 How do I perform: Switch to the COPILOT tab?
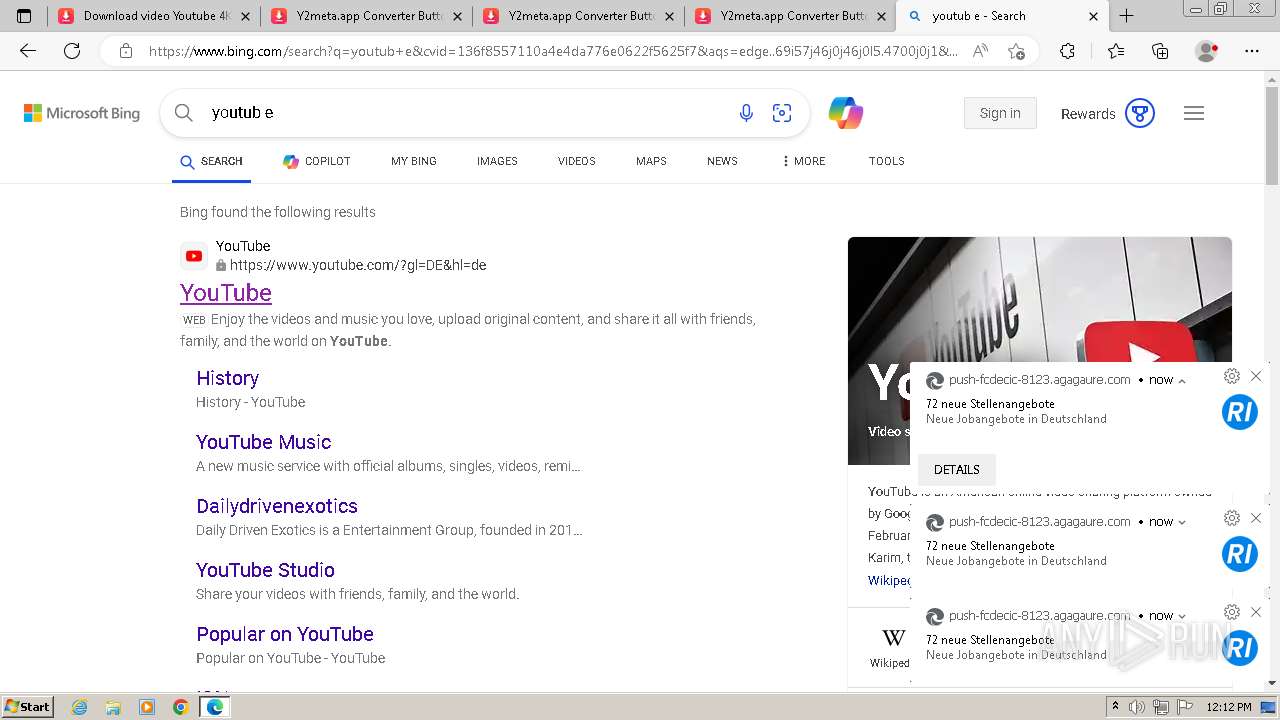[x=317, y=161]
